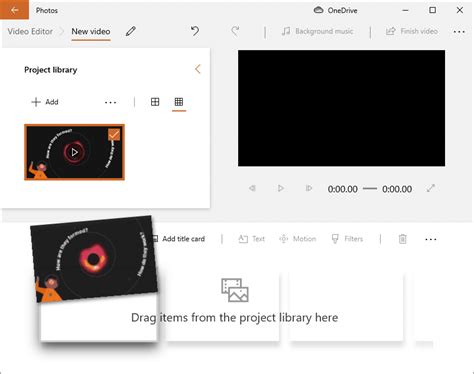The width and height of the screenshot is (474, 374).
Task: Open storyboard more options ellipsis
Action: (x=431, y=239)
